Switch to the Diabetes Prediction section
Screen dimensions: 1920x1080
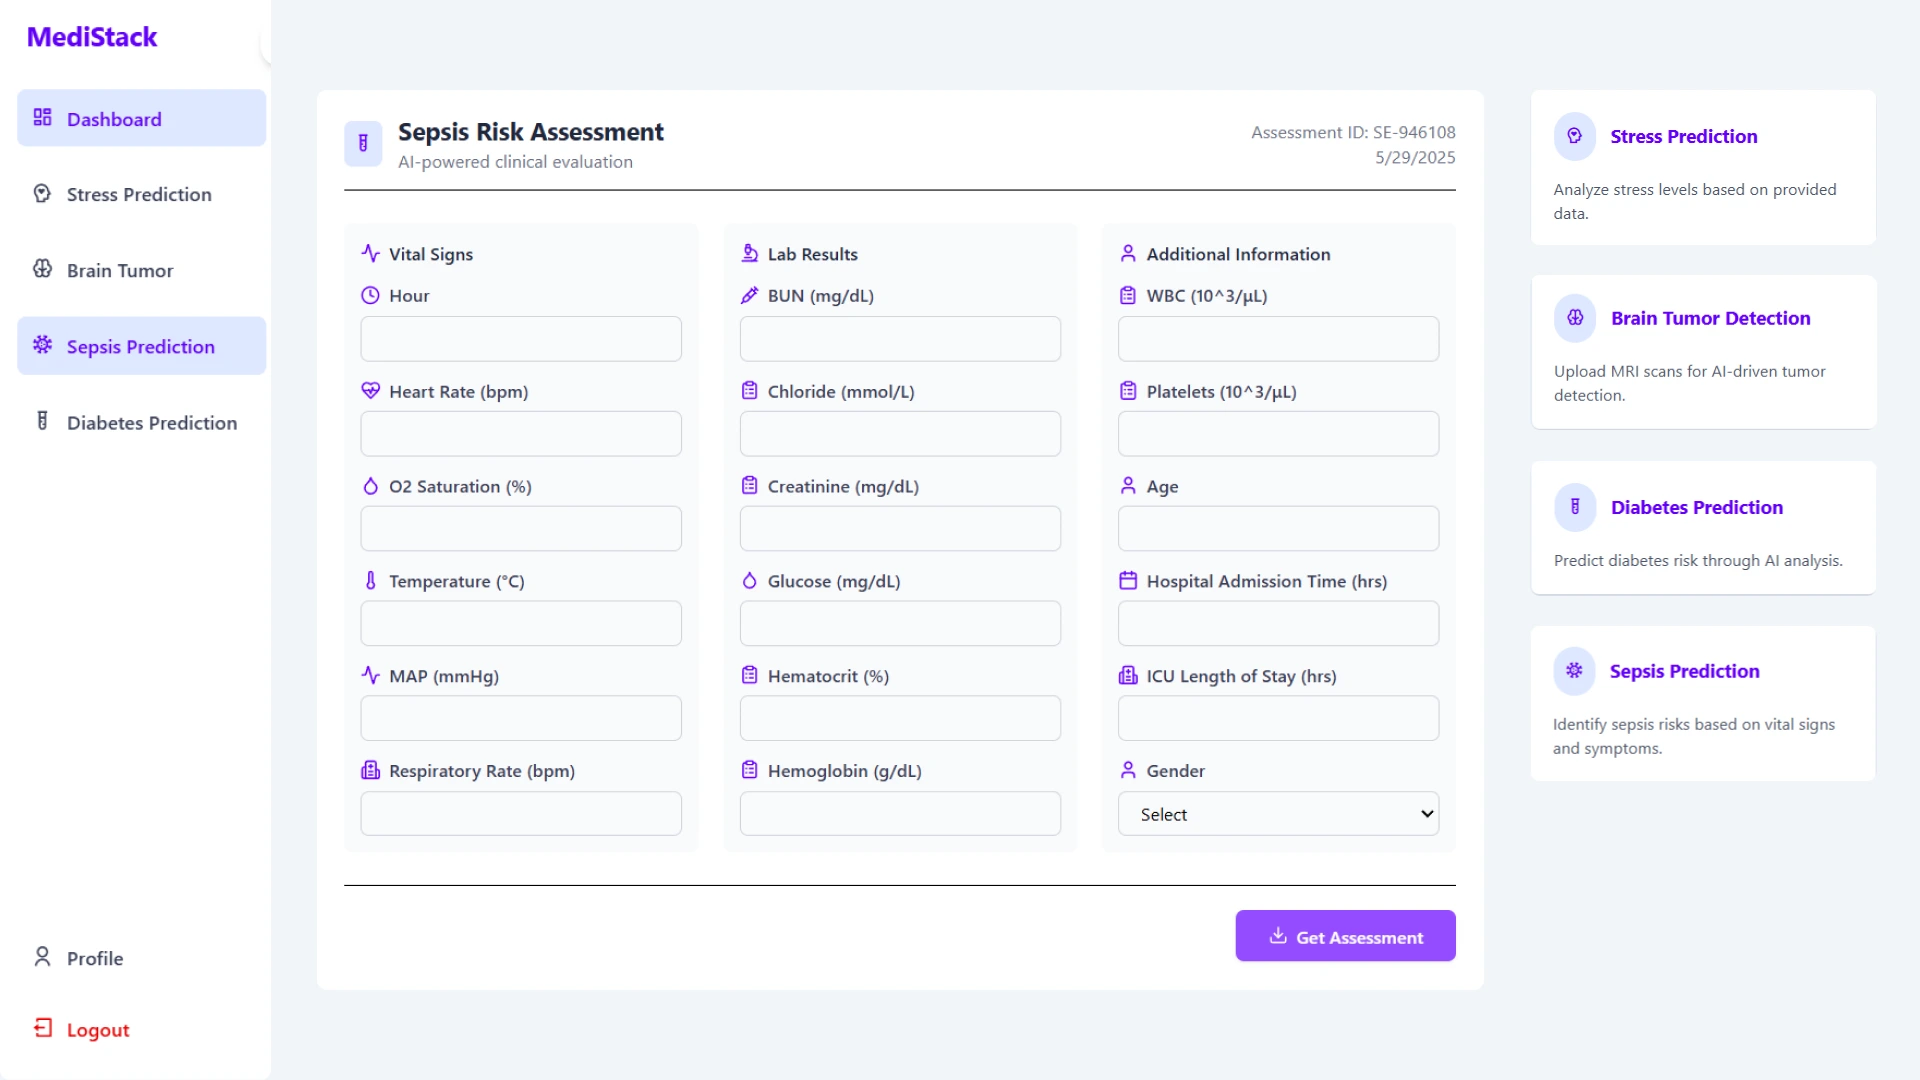coord(141,422)
